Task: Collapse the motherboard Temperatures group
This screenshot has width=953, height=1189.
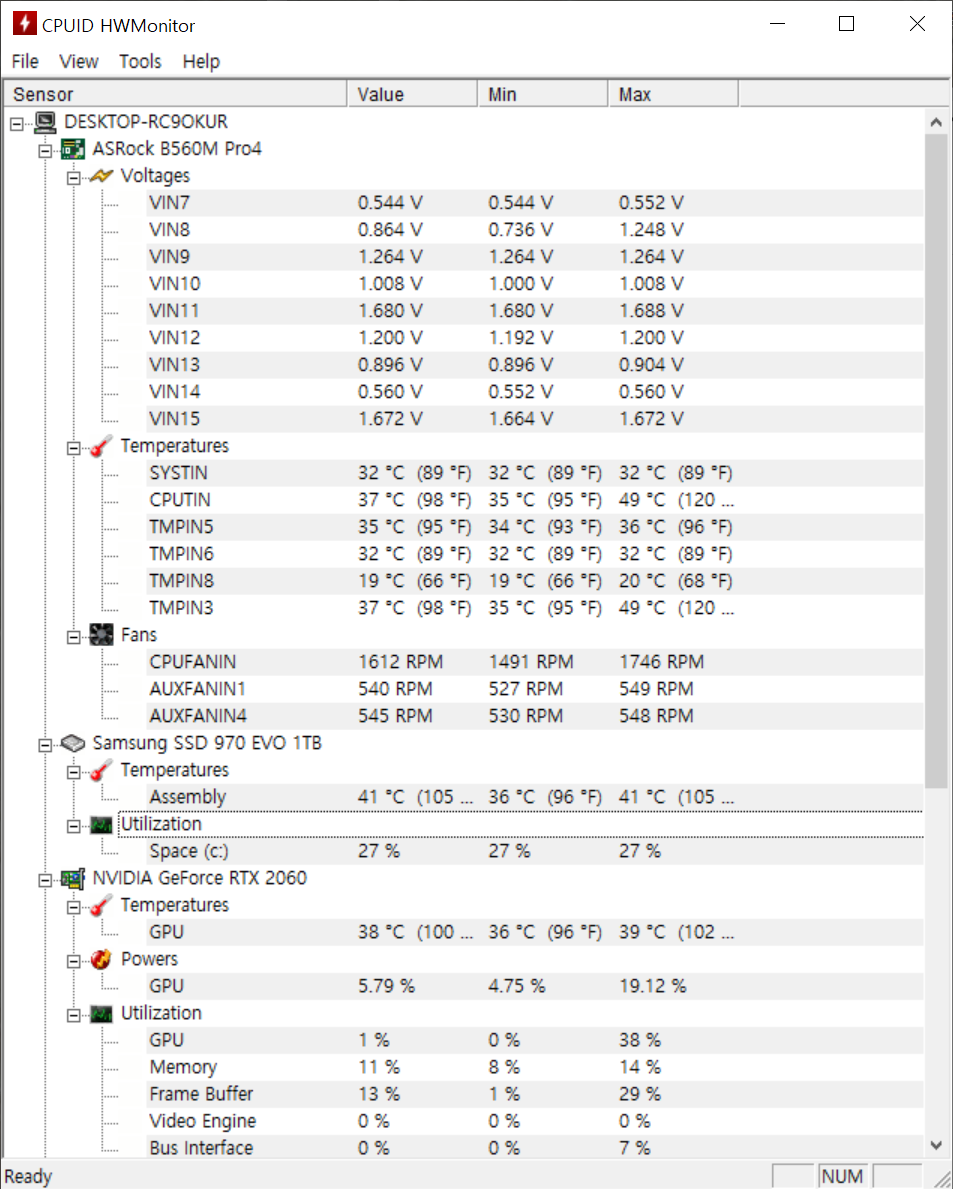Action: 74,448
